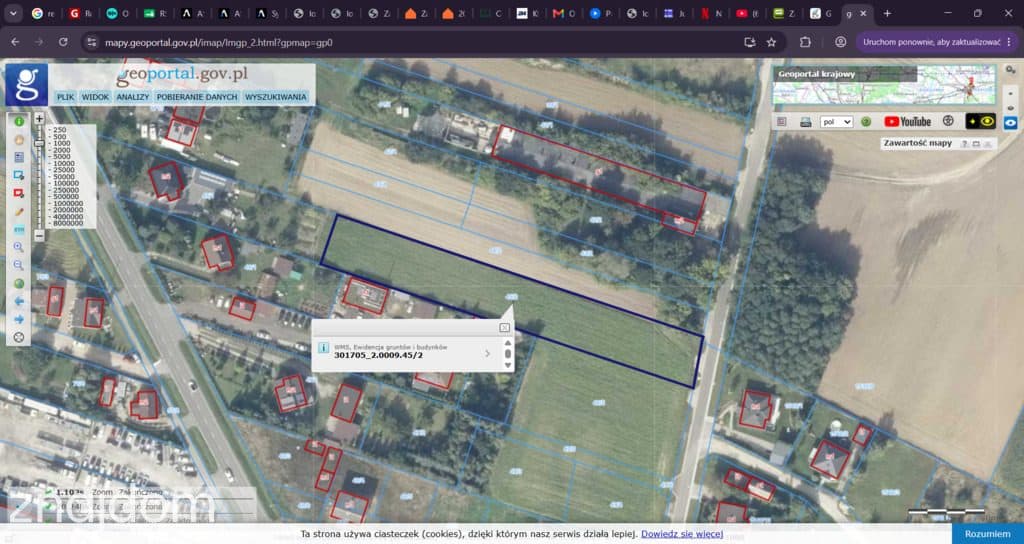Open the Chrome profile avatar icon
This screenshot has width=1024, height=544.
click(x=840, y=42)
